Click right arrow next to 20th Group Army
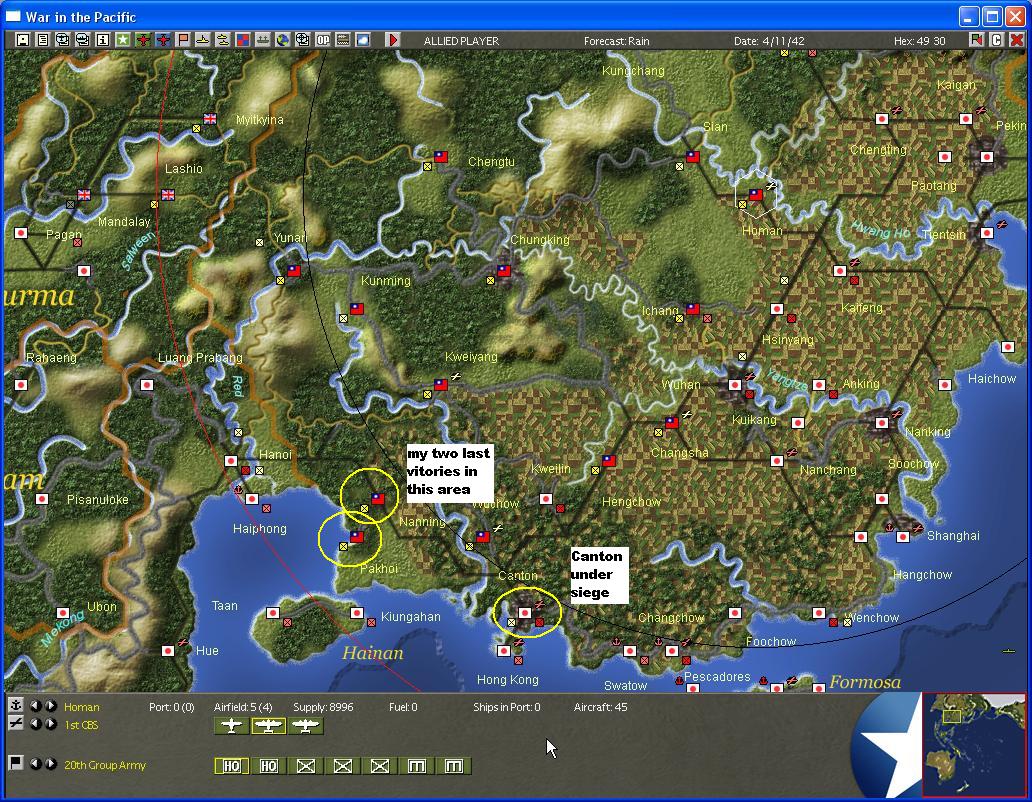This screenshot has height=802, width=1032. click(x=51, y=764)
